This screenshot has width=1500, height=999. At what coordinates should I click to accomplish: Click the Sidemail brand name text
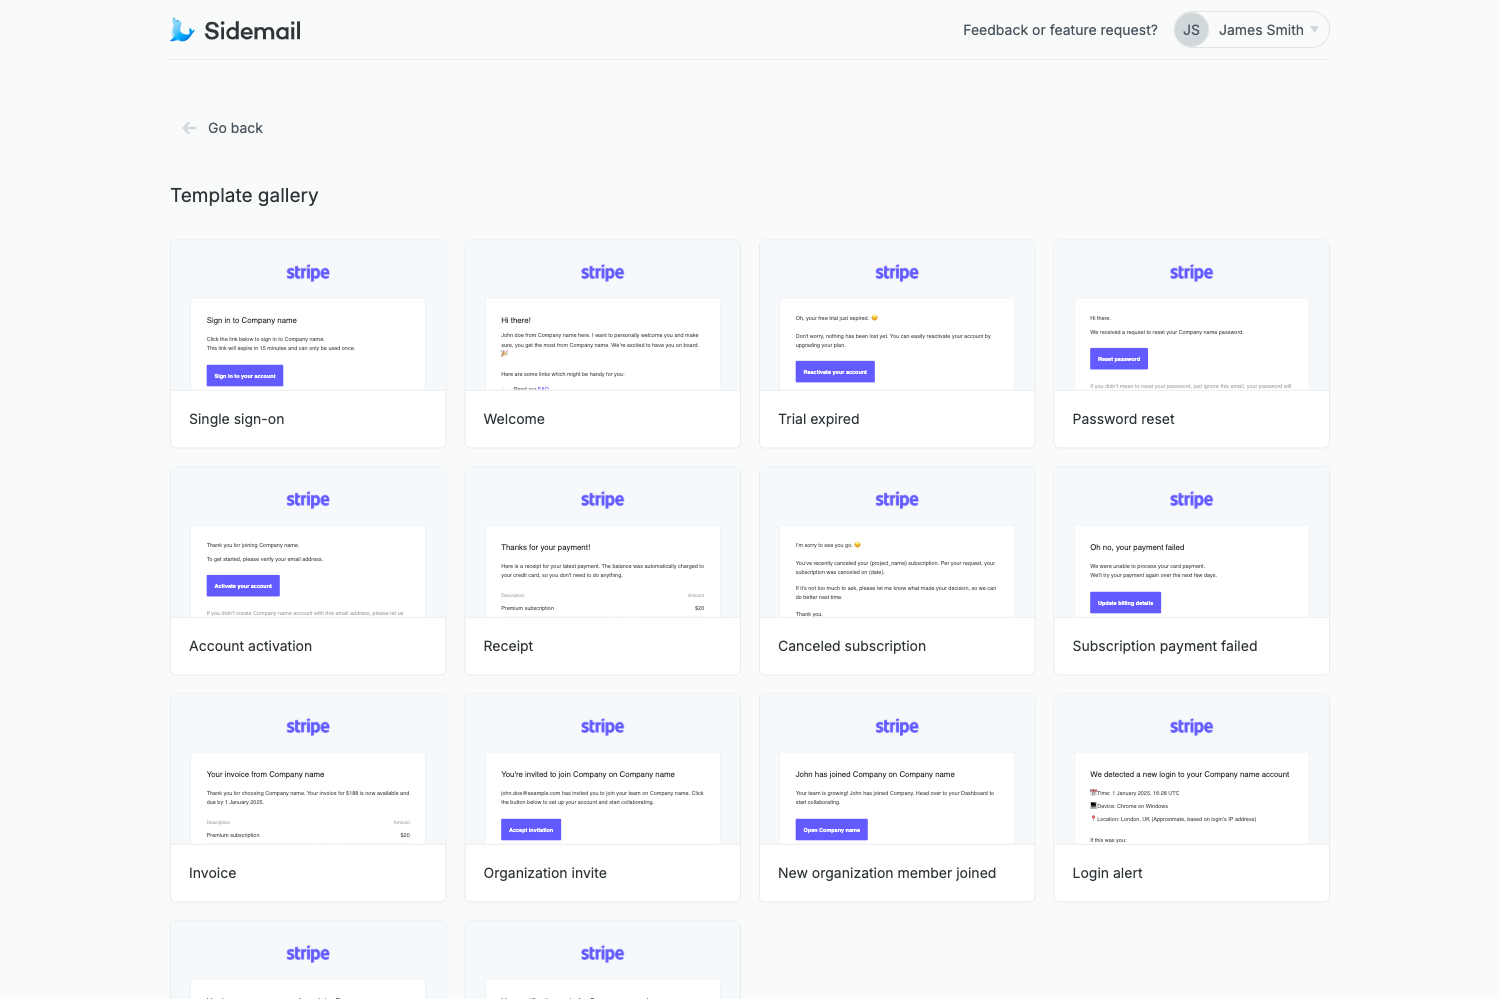252,31
